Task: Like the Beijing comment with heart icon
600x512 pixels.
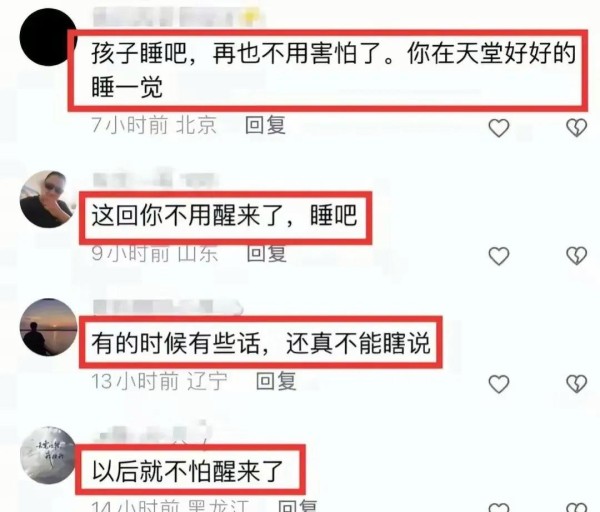Action: [499, 128]
